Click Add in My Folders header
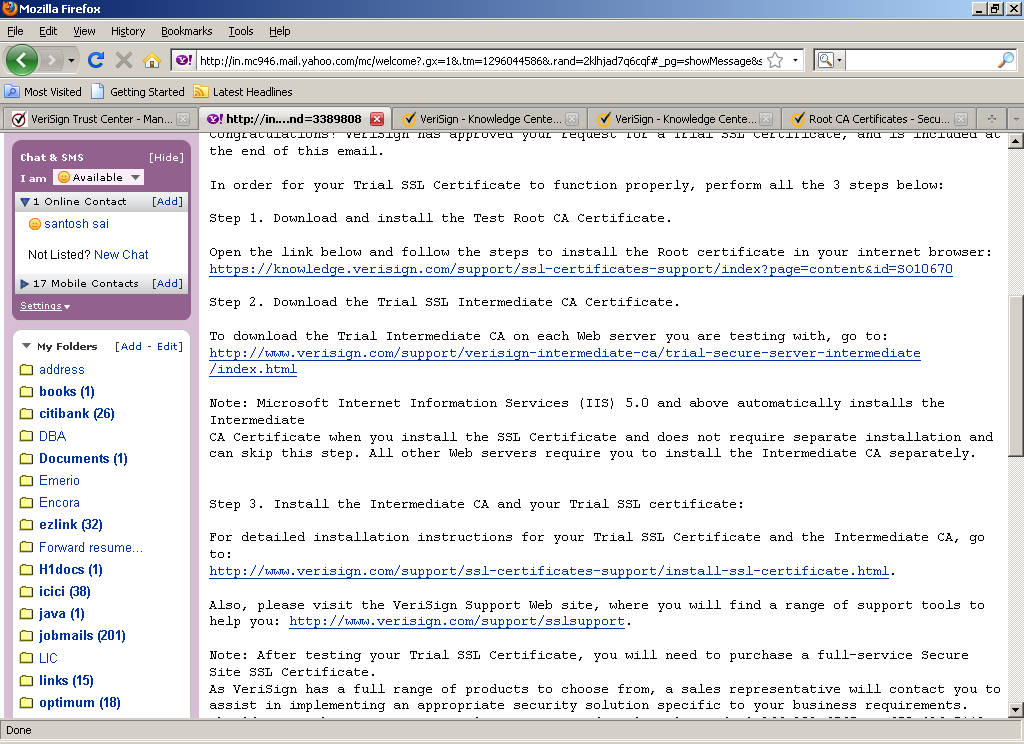Screen dimensions: 1024x744 [x=131, y=346]
